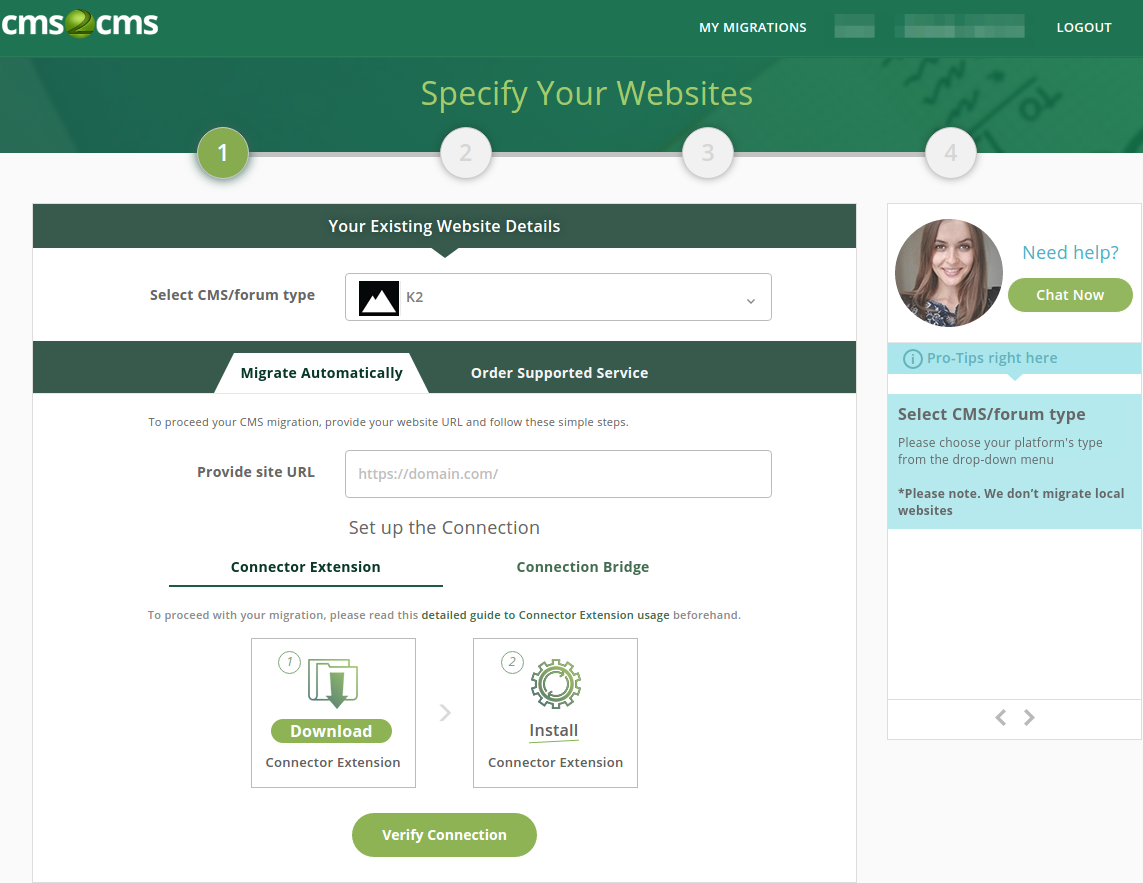1143x883 pixels.
Task: Show next pro-tip with right arrow
Action: (x=1029, y=717)
